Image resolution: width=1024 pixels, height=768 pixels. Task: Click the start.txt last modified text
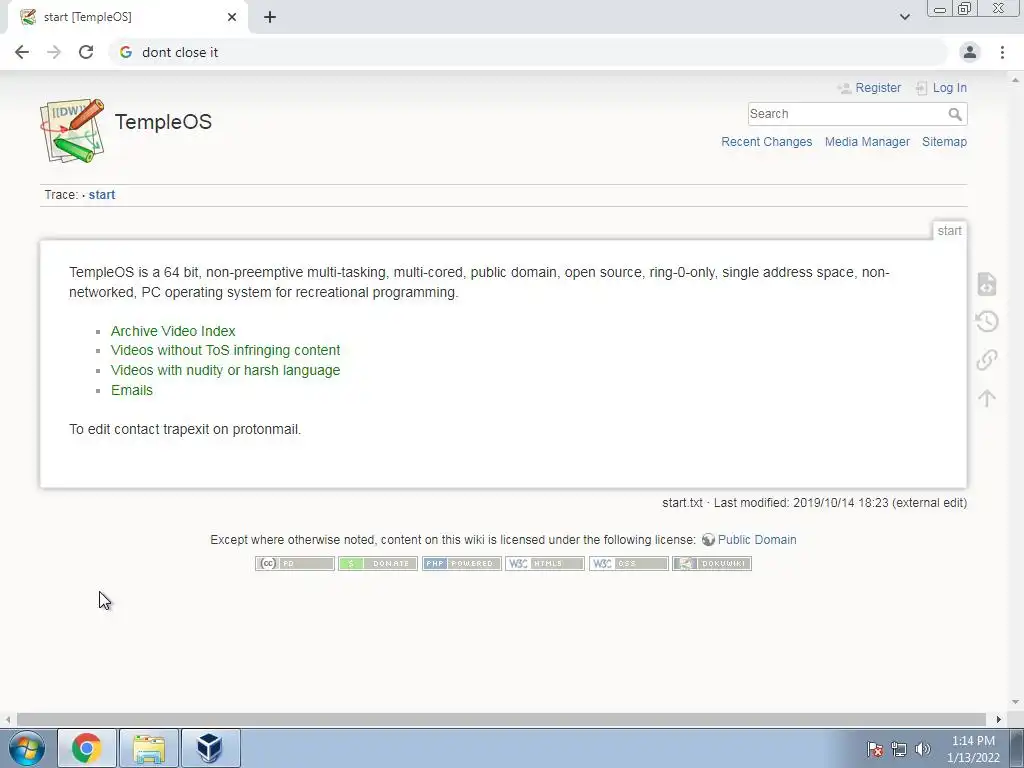point(814,503)
